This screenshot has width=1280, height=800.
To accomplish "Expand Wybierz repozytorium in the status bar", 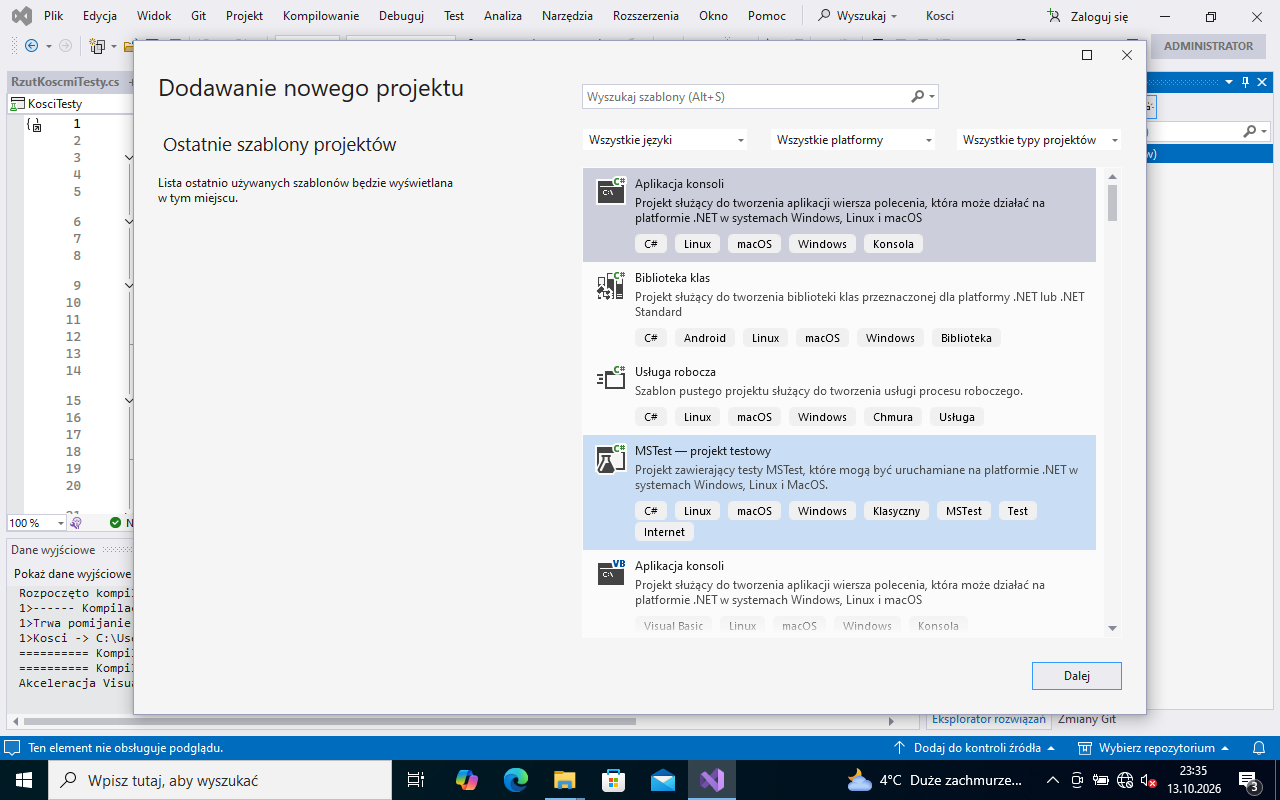I will (1153, 748).
